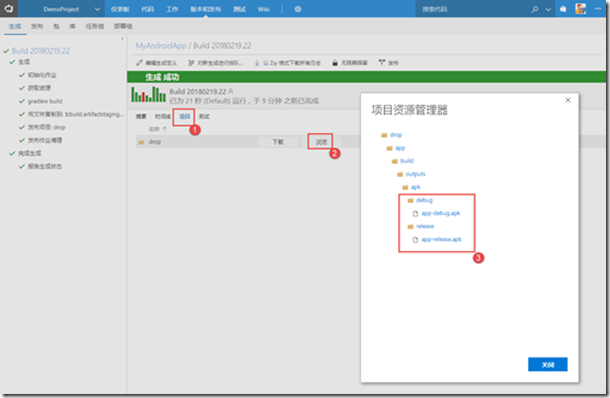This screenshot has width=610, height=398.
Task: Click the app-release.apk file name
Action: click(x=441, y=240)
